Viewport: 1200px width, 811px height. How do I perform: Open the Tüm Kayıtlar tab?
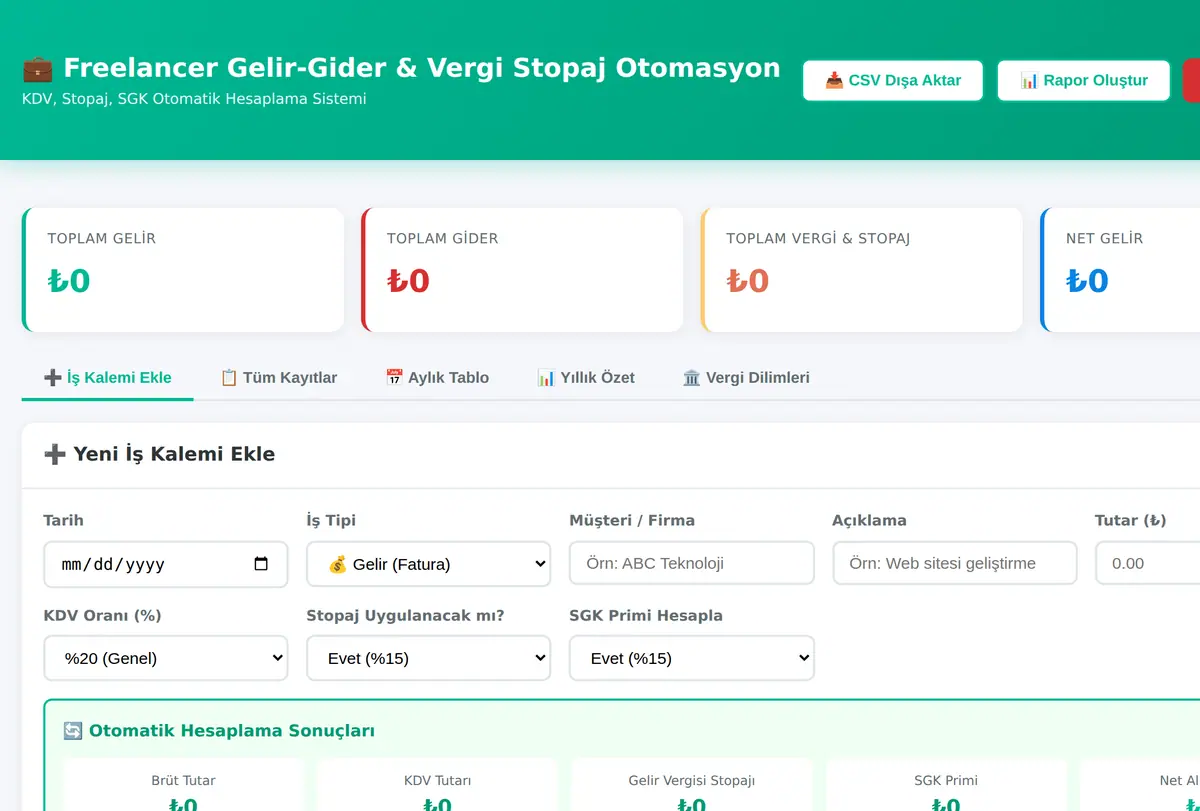pos(279,378)
